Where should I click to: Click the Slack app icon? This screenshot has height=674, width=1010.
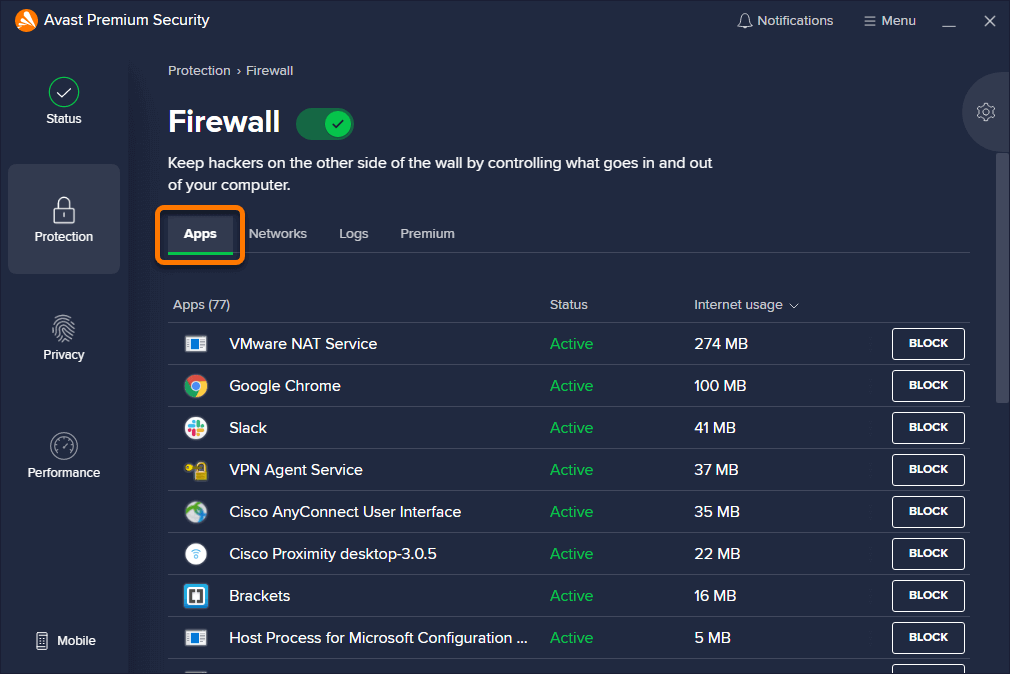pos(196,427)
